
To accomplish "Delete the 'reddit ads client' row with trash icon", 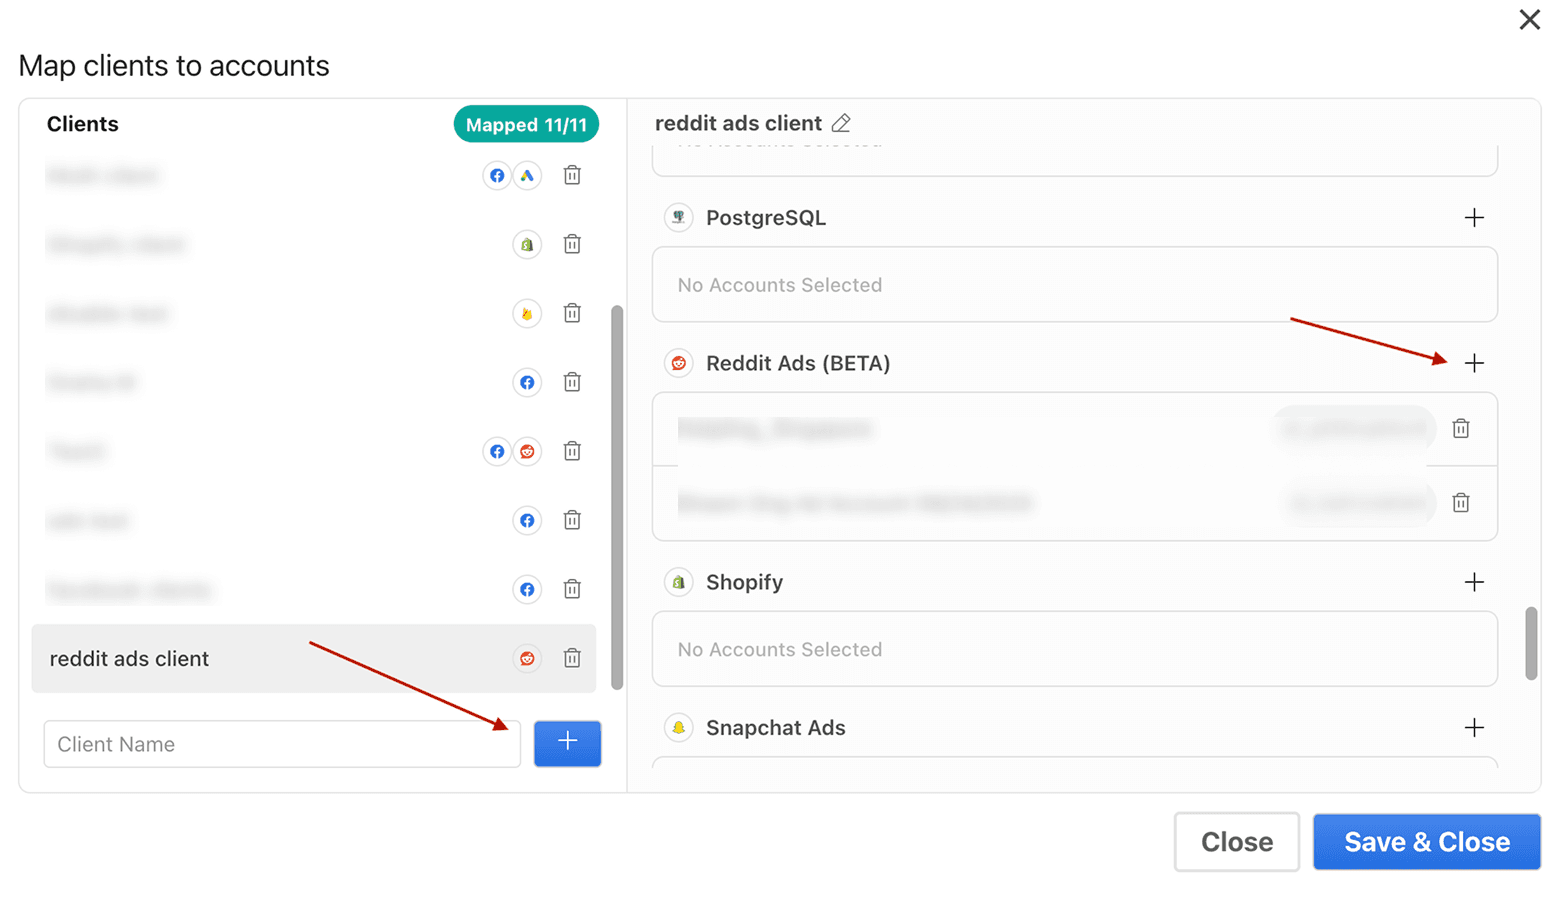I will 572,658.
